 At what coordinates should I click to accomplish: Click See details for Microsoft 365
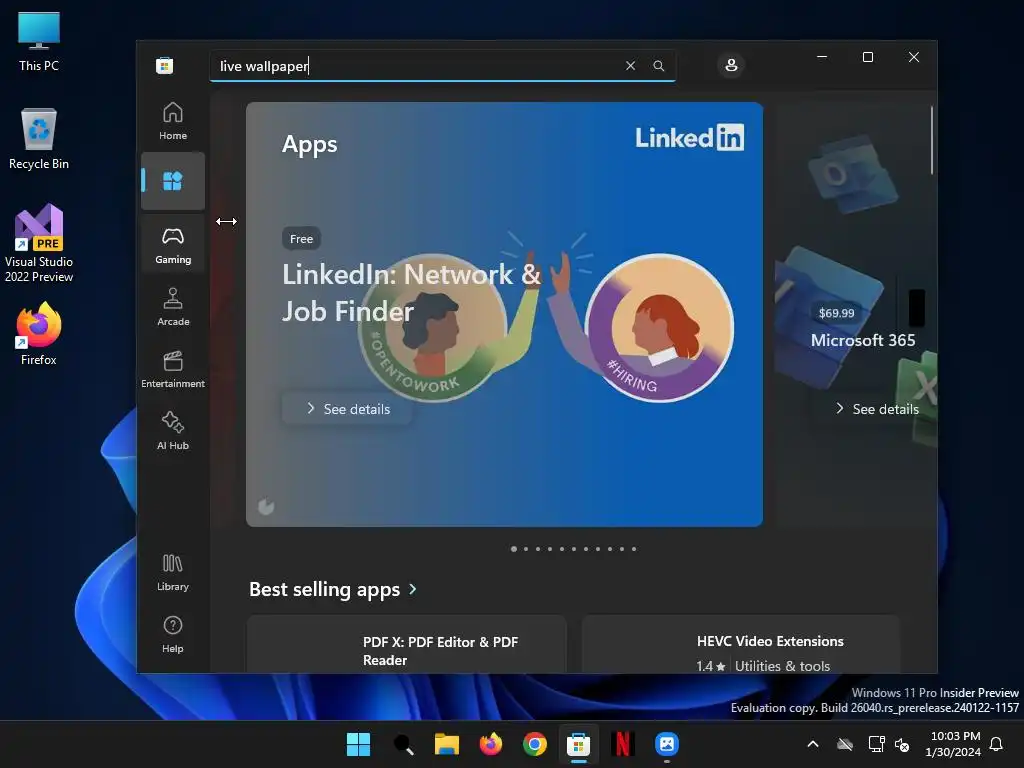[877, 409]
